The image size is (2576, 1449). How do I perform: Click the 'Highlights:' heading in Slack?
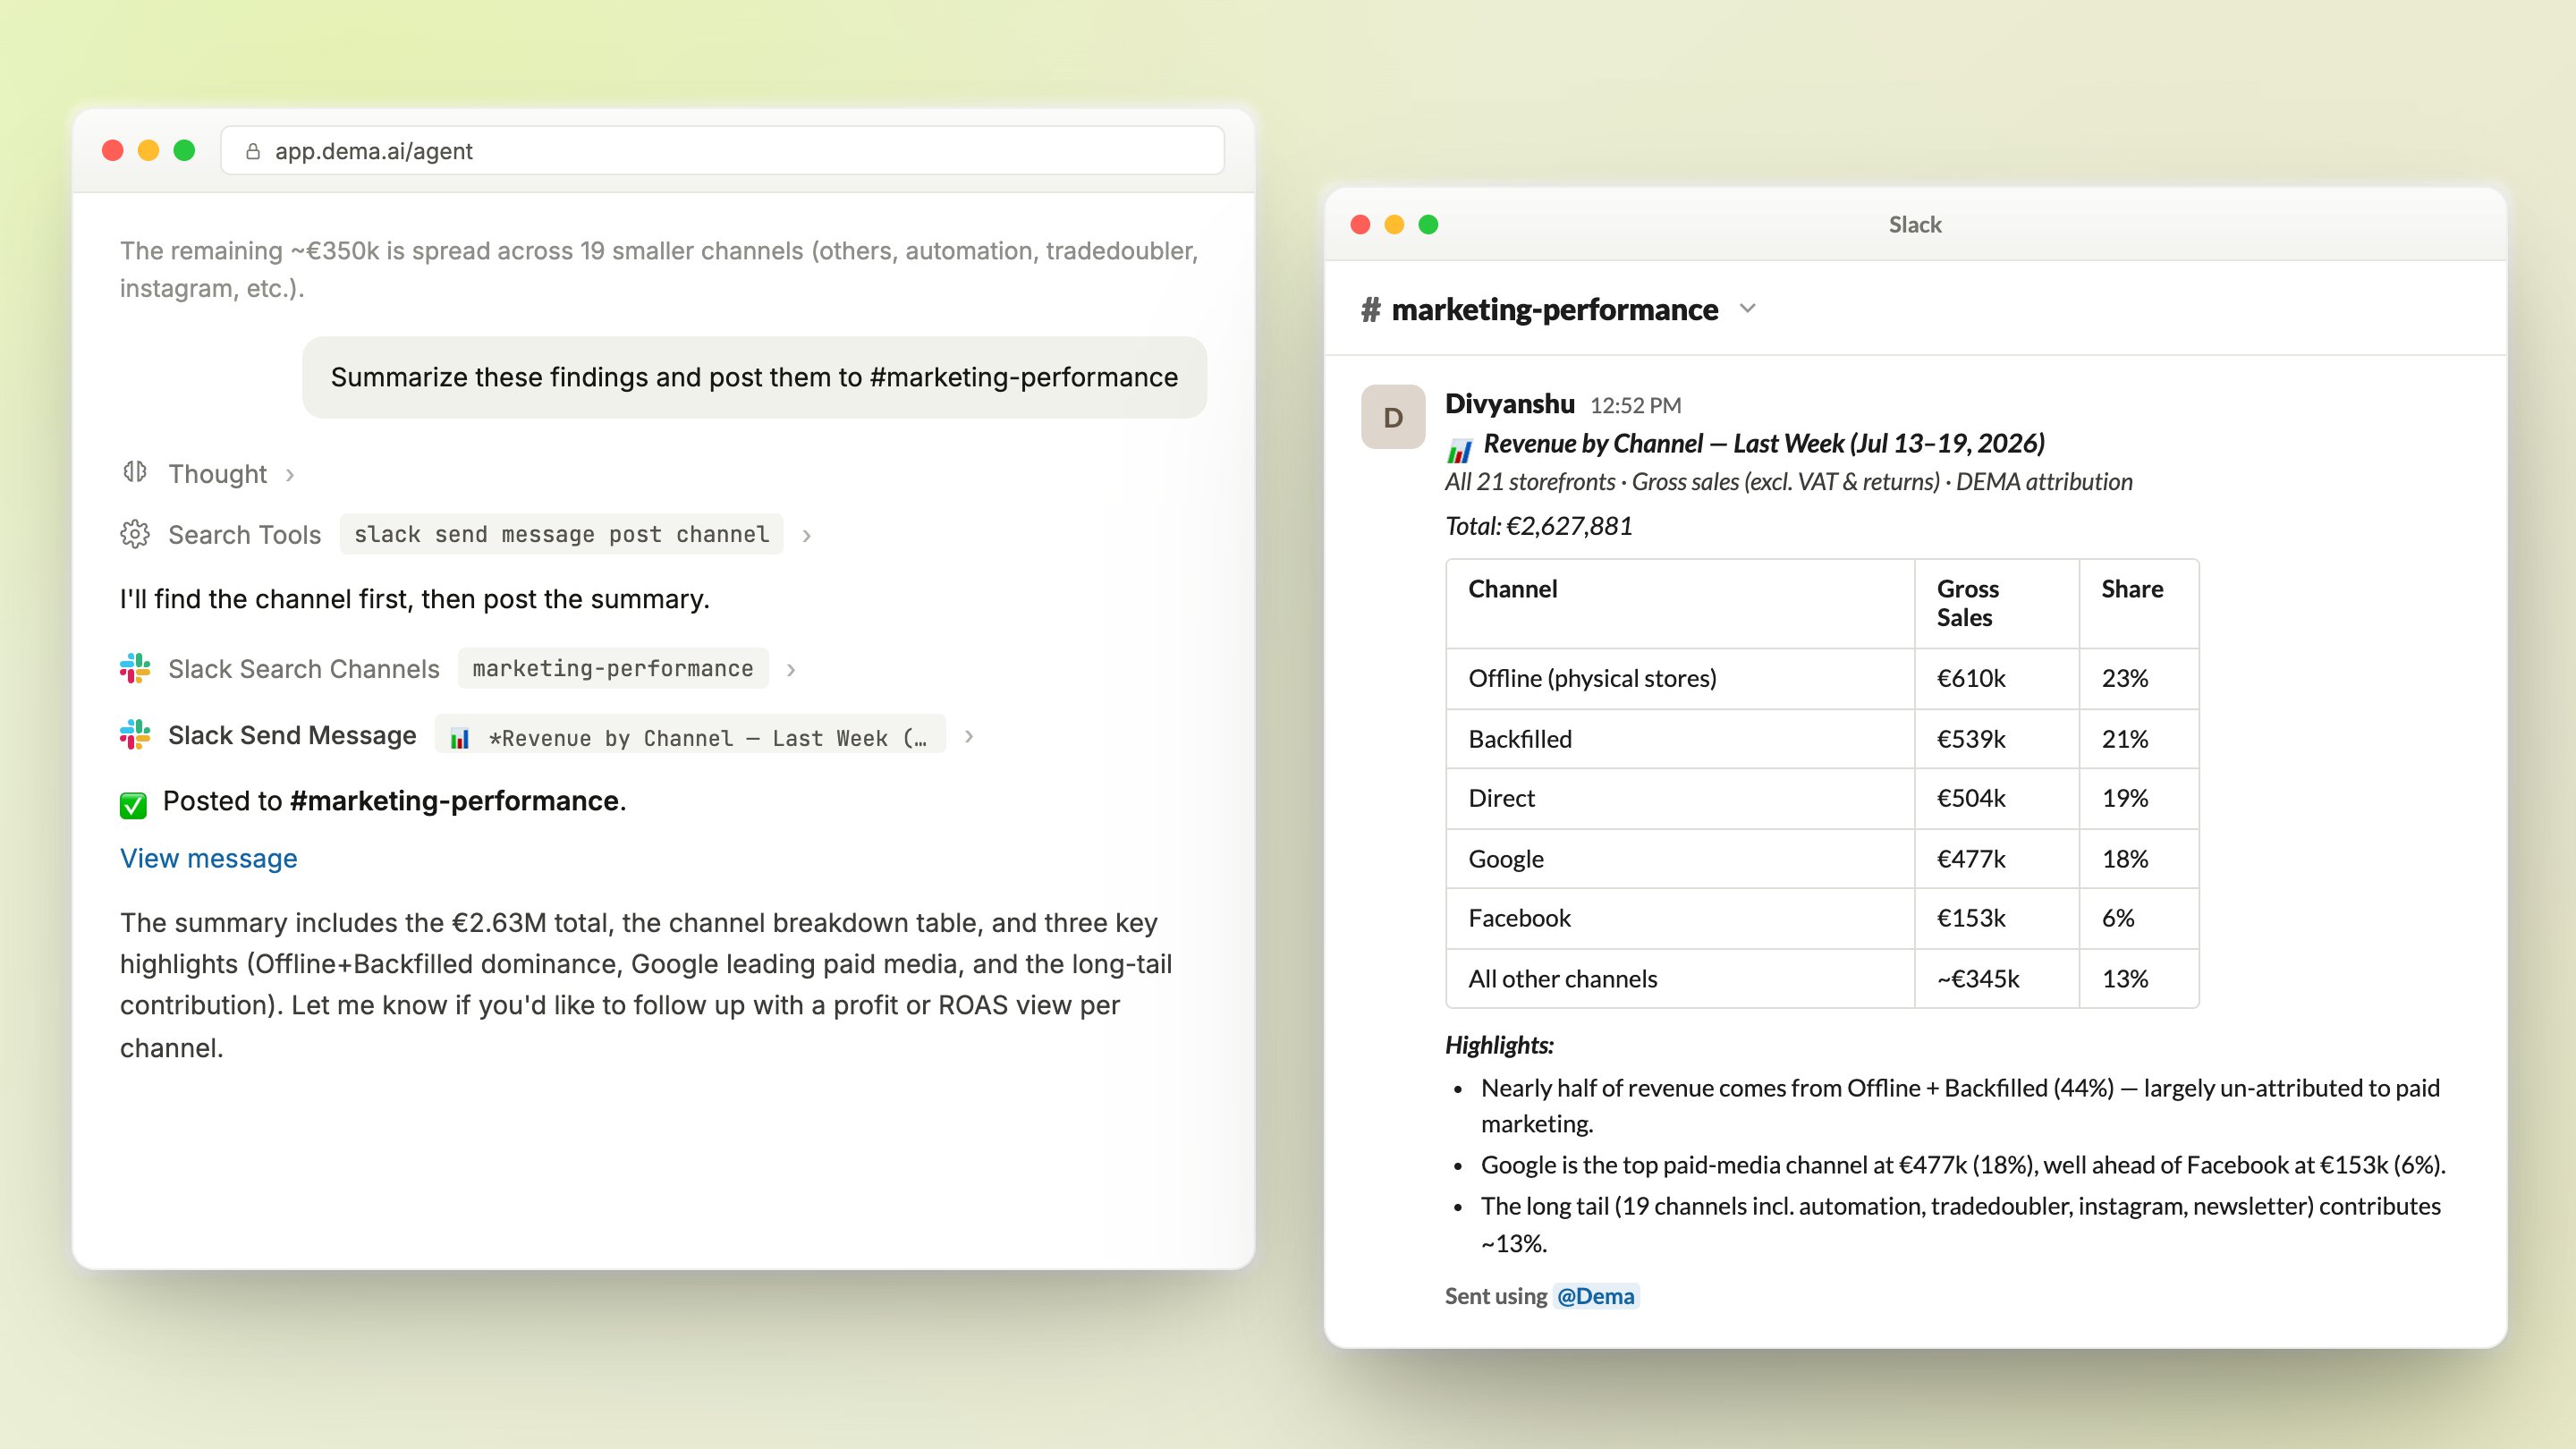pyautogui.click(x=1499, y=1045)
